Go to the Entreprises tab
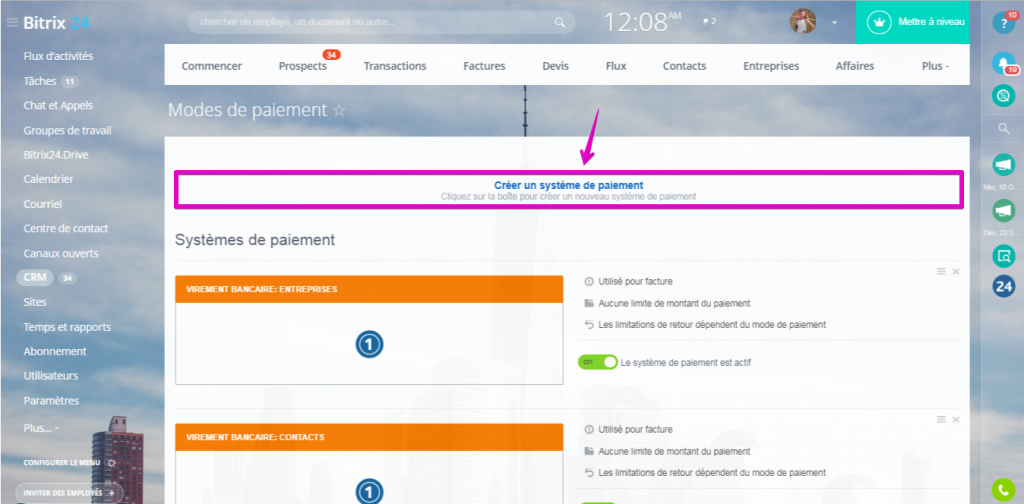 coord(771,65)
